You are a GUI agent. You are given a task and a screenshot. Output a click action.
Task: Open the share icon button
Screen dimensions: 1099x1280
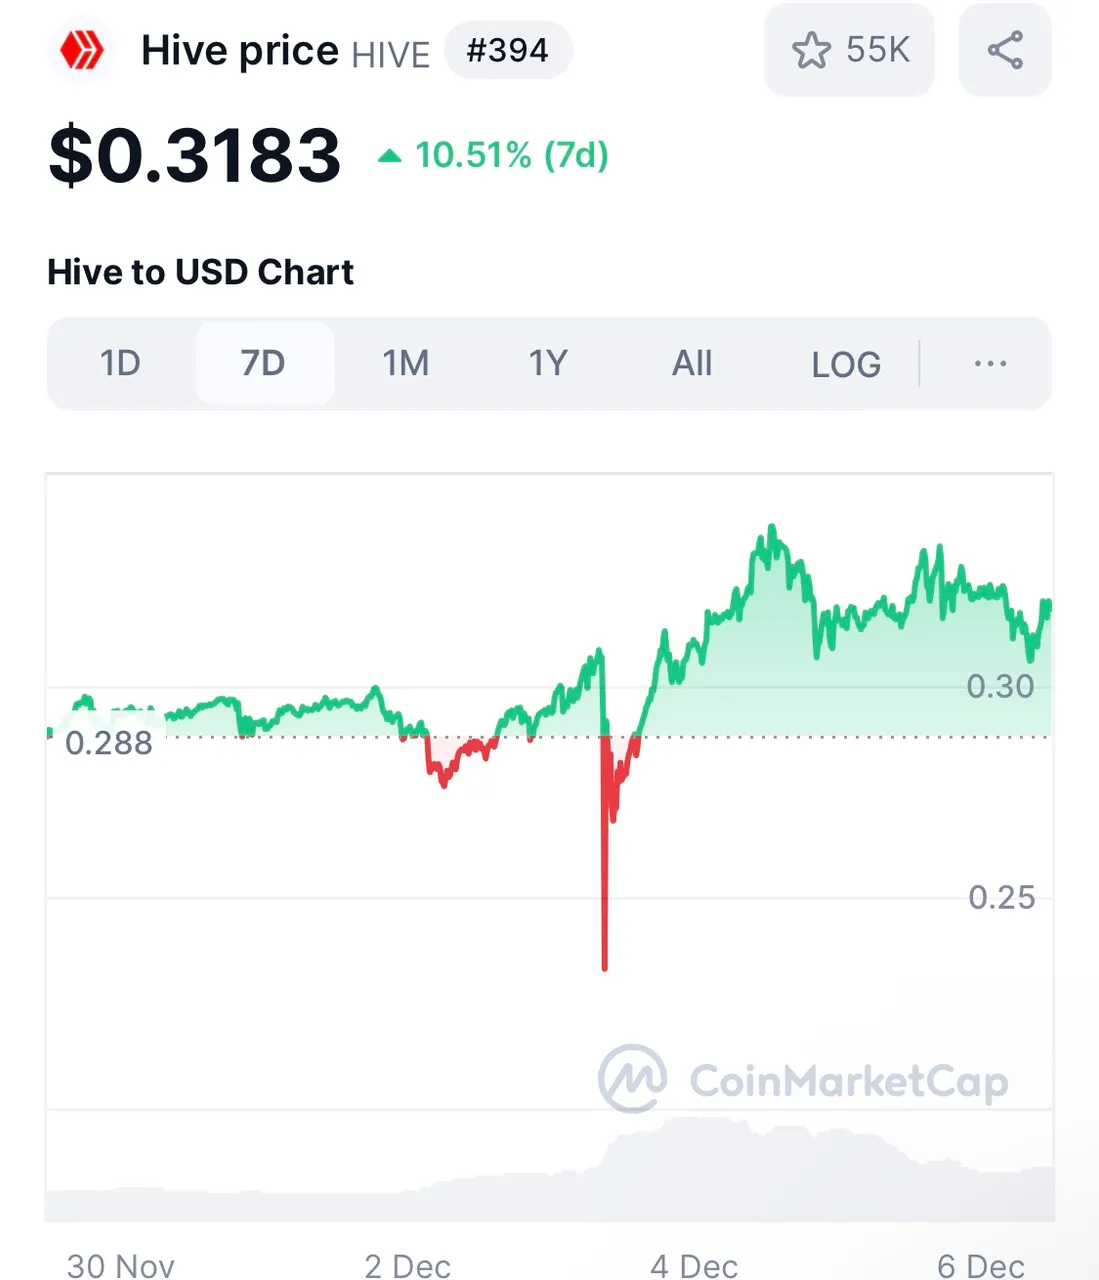point(1005,50)
